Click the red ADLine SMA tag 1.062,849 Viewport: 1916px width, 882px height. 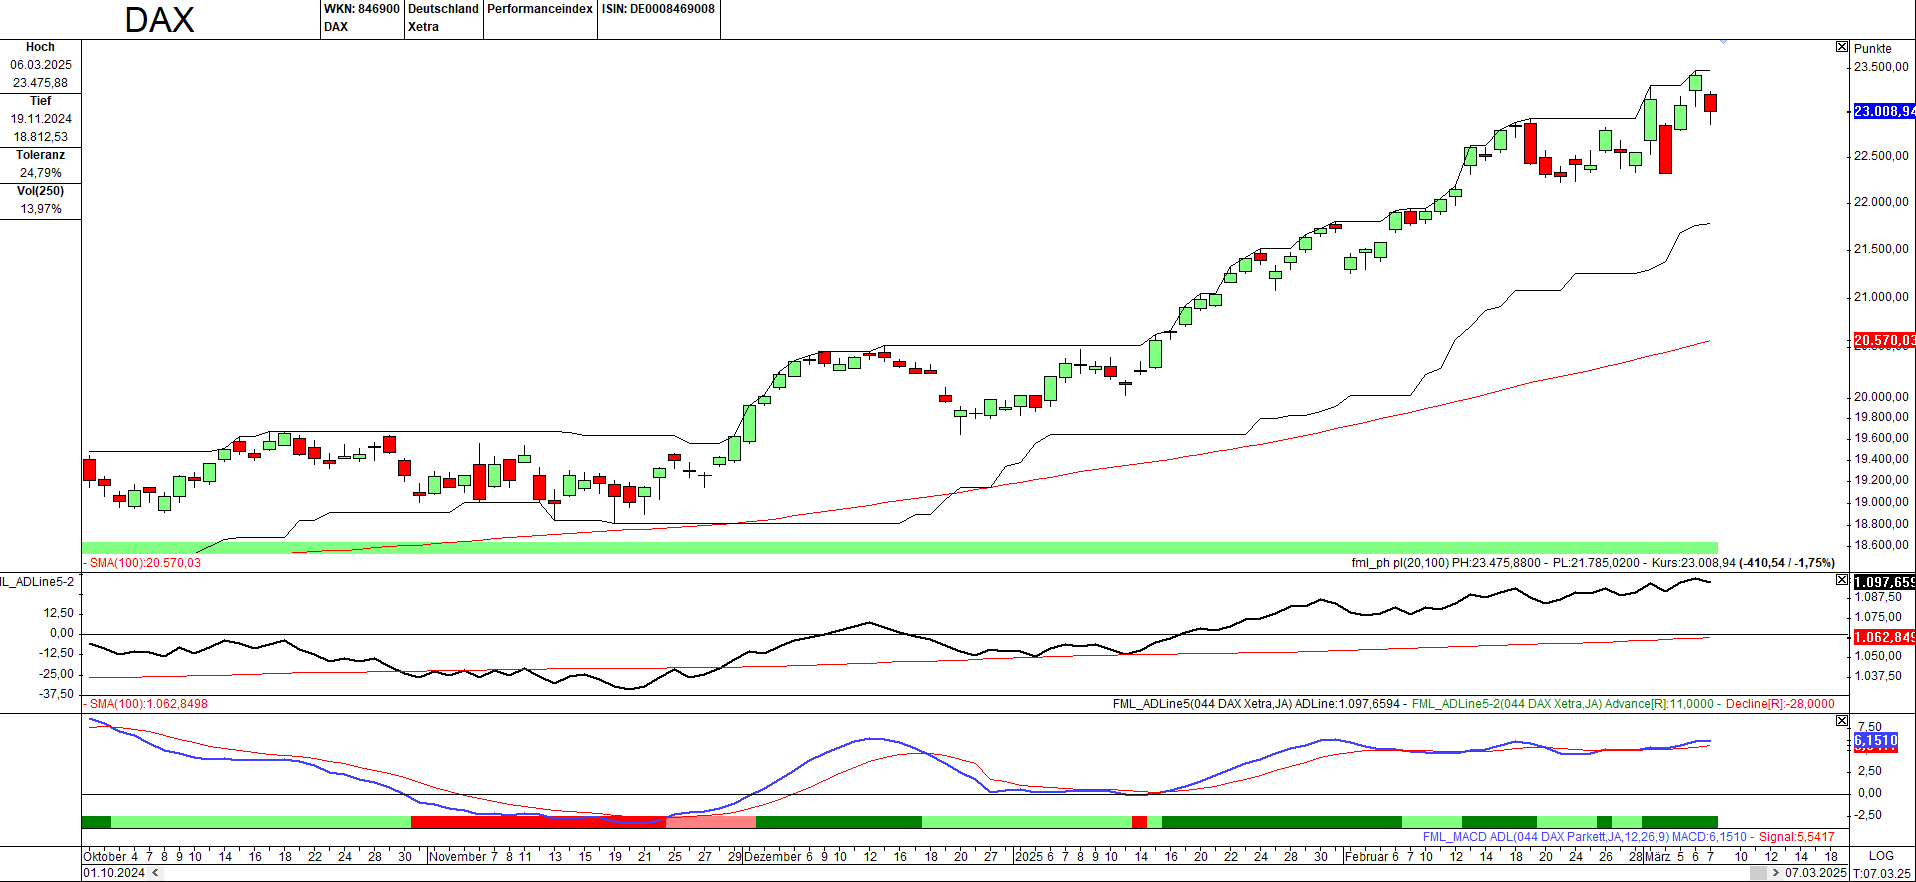pos(1884,637)
